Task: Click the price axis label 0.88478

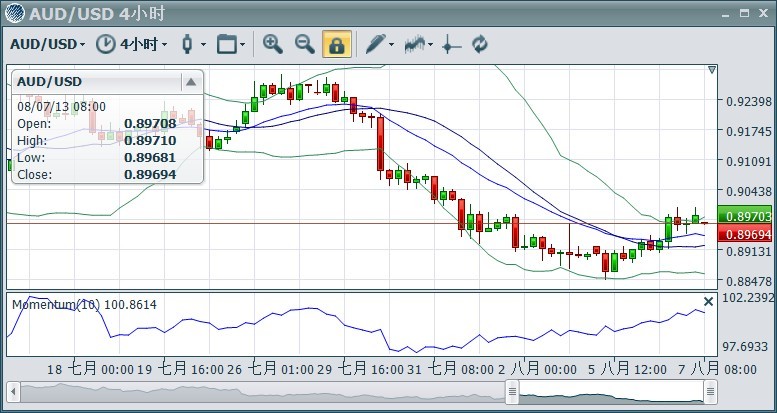Action: tap(749, 281)
